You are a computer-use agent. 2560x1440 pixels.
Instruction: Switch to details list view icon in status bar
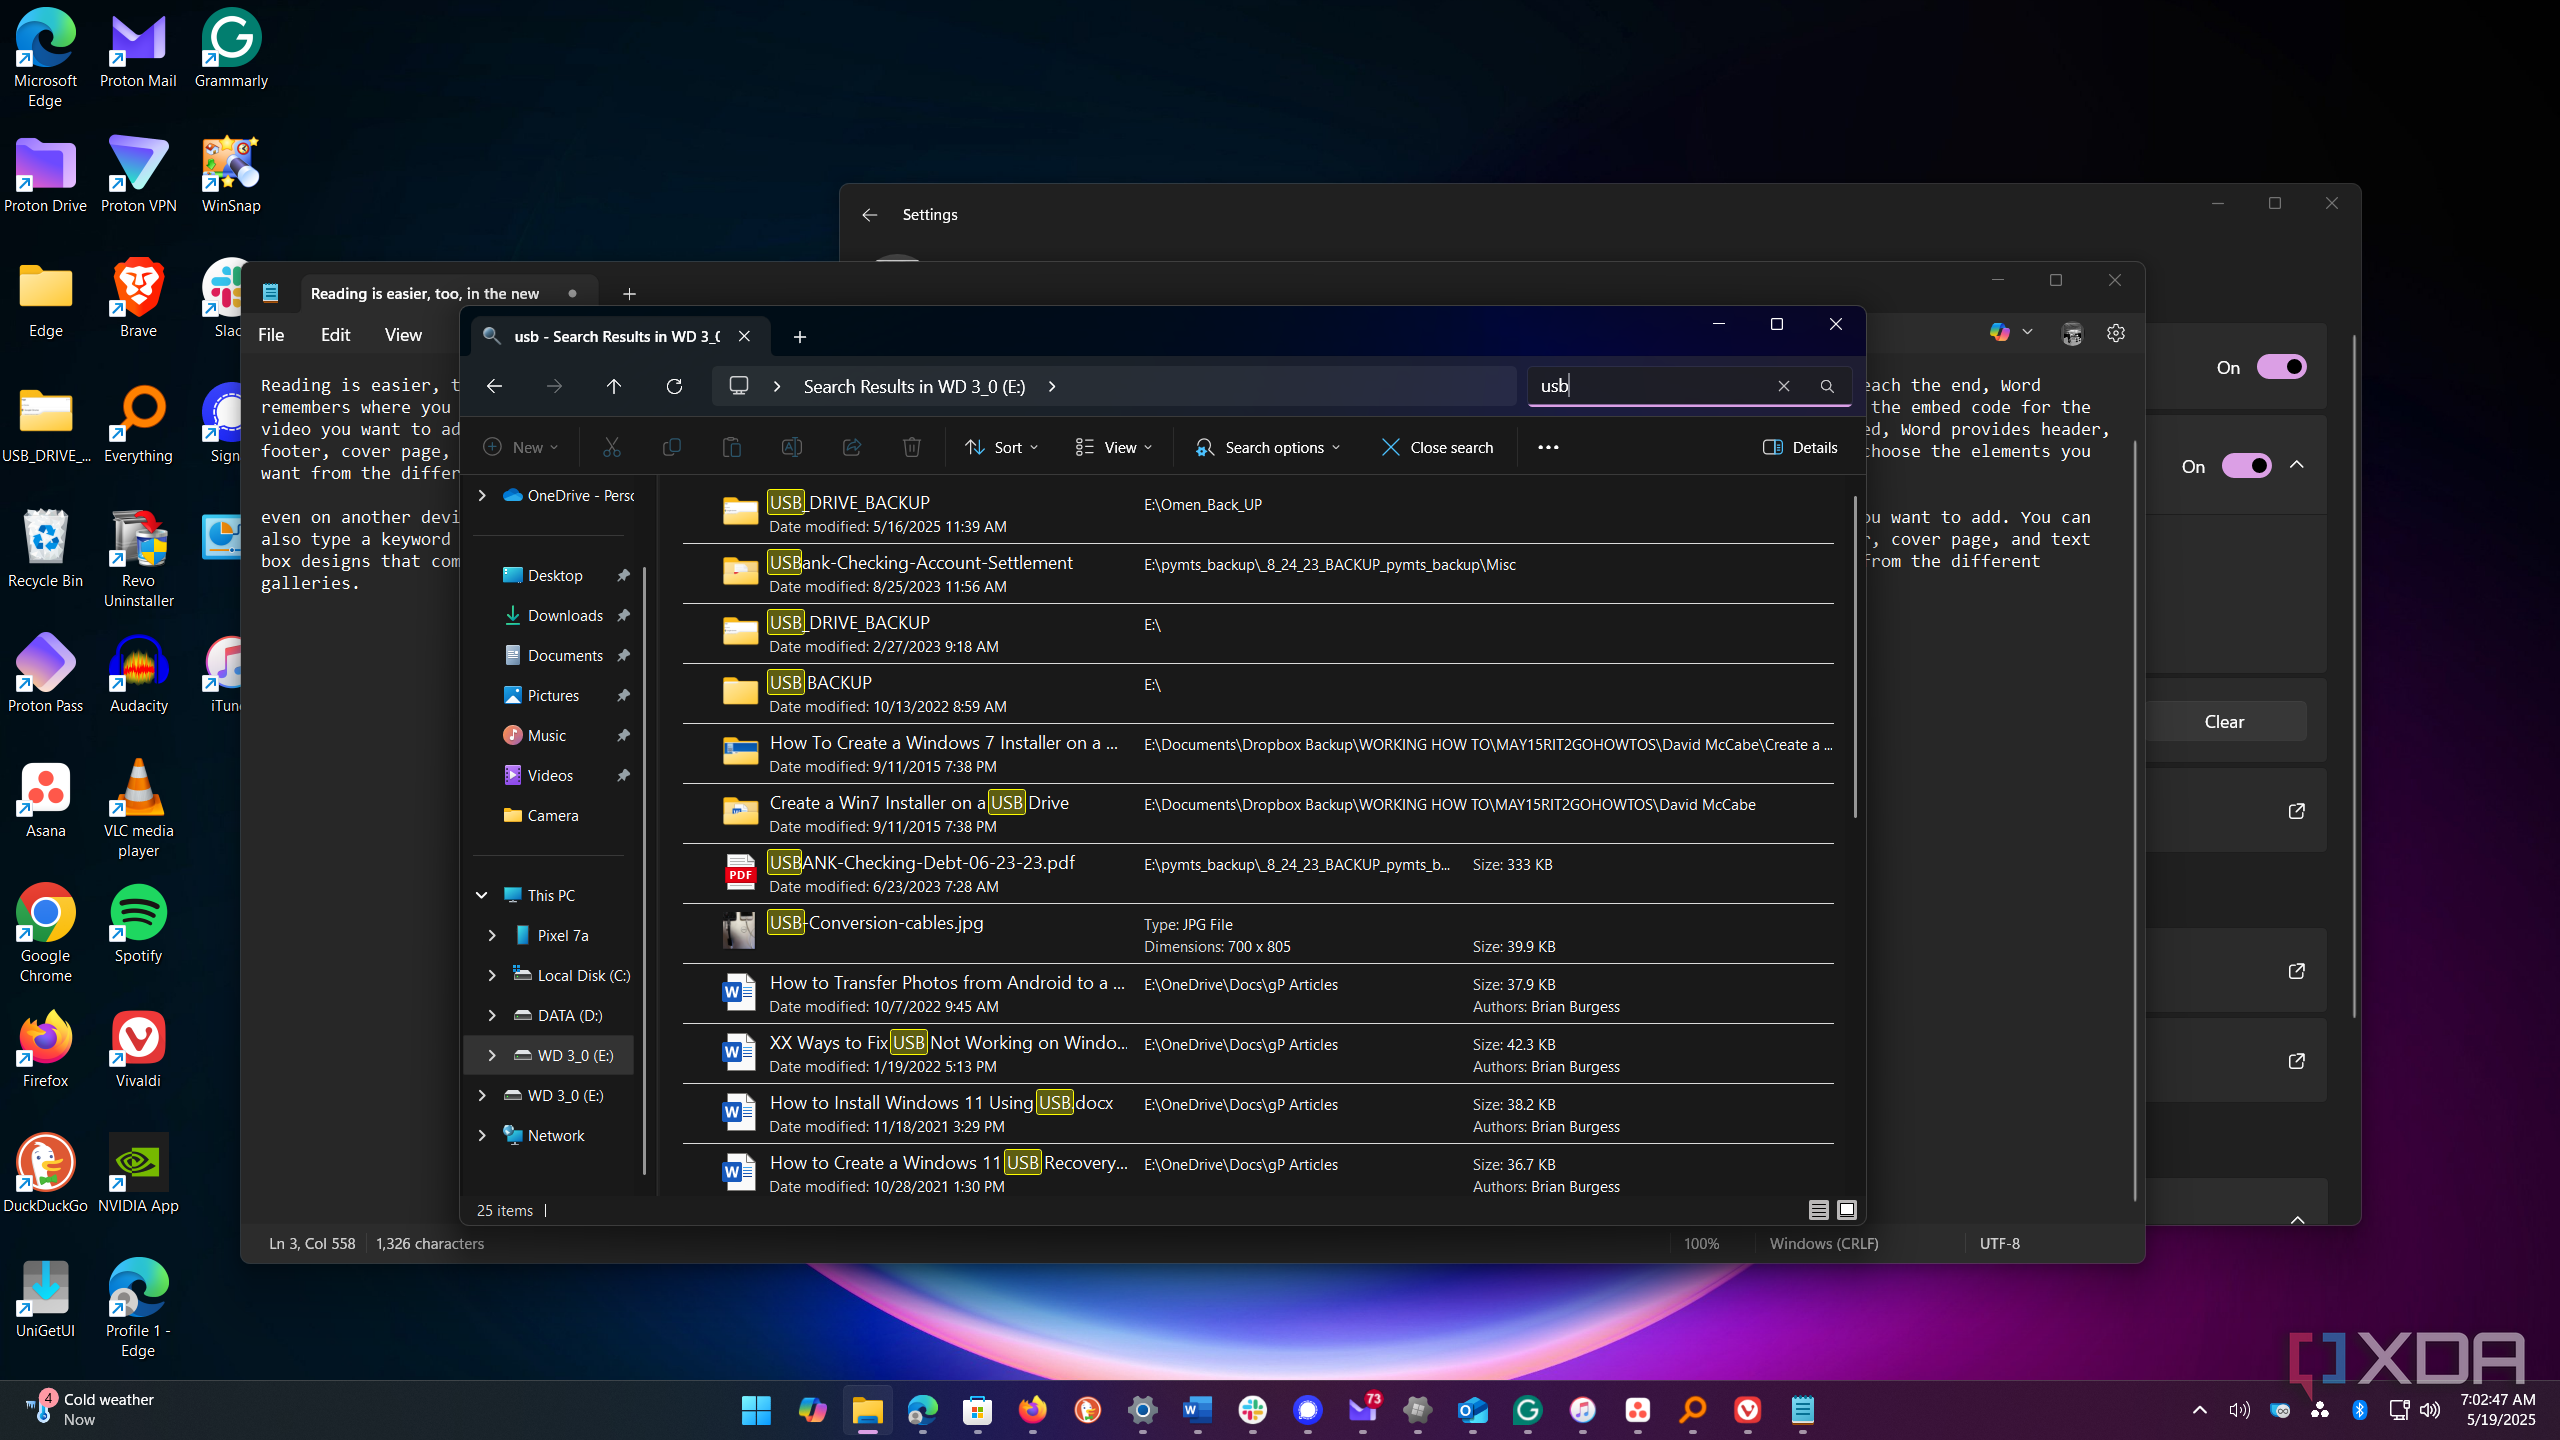(x=1819, y=1210)
